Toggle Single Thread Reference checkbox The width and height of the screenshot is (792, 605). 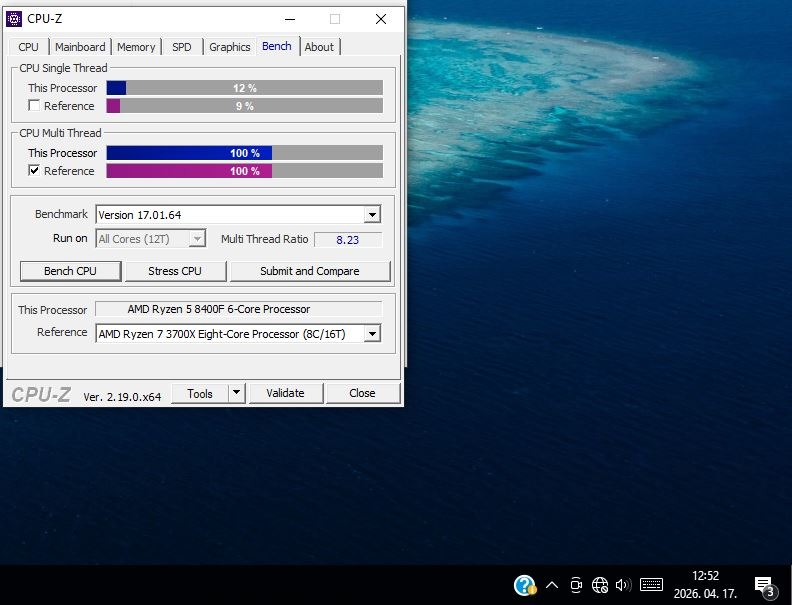pyautogui.click(x=34, y=106)
